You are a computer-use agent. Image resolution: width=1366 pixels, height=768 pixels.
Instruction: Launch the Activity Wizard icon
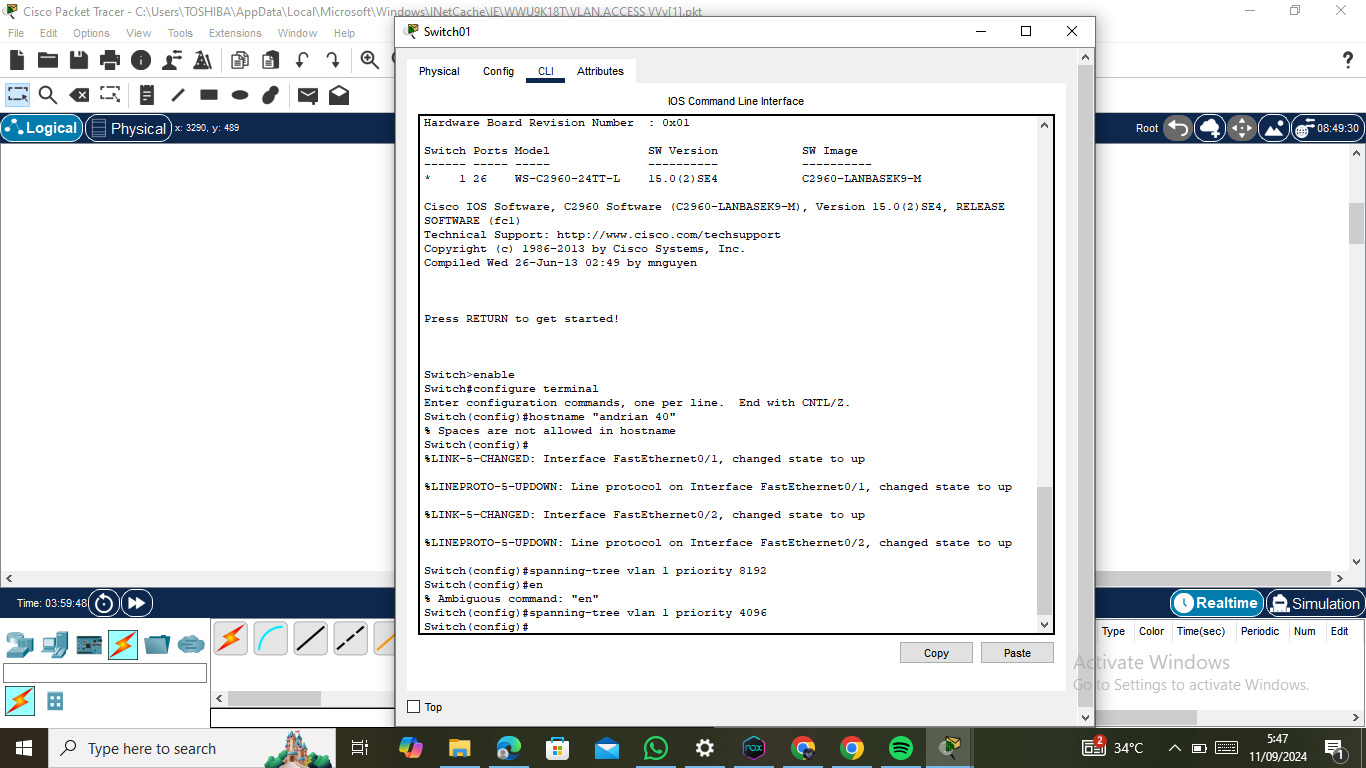pos(203,60)
